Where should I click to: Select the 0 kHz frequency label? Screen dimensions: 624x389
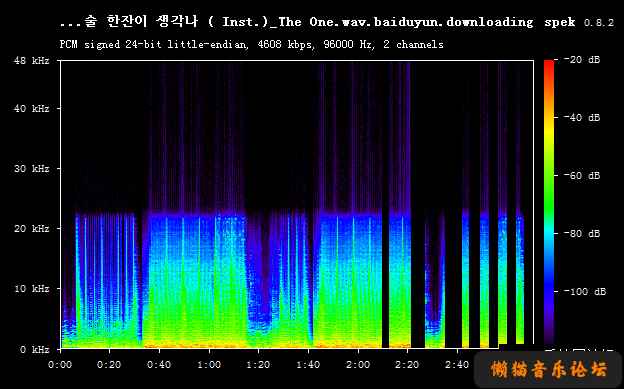click(35, 350)
